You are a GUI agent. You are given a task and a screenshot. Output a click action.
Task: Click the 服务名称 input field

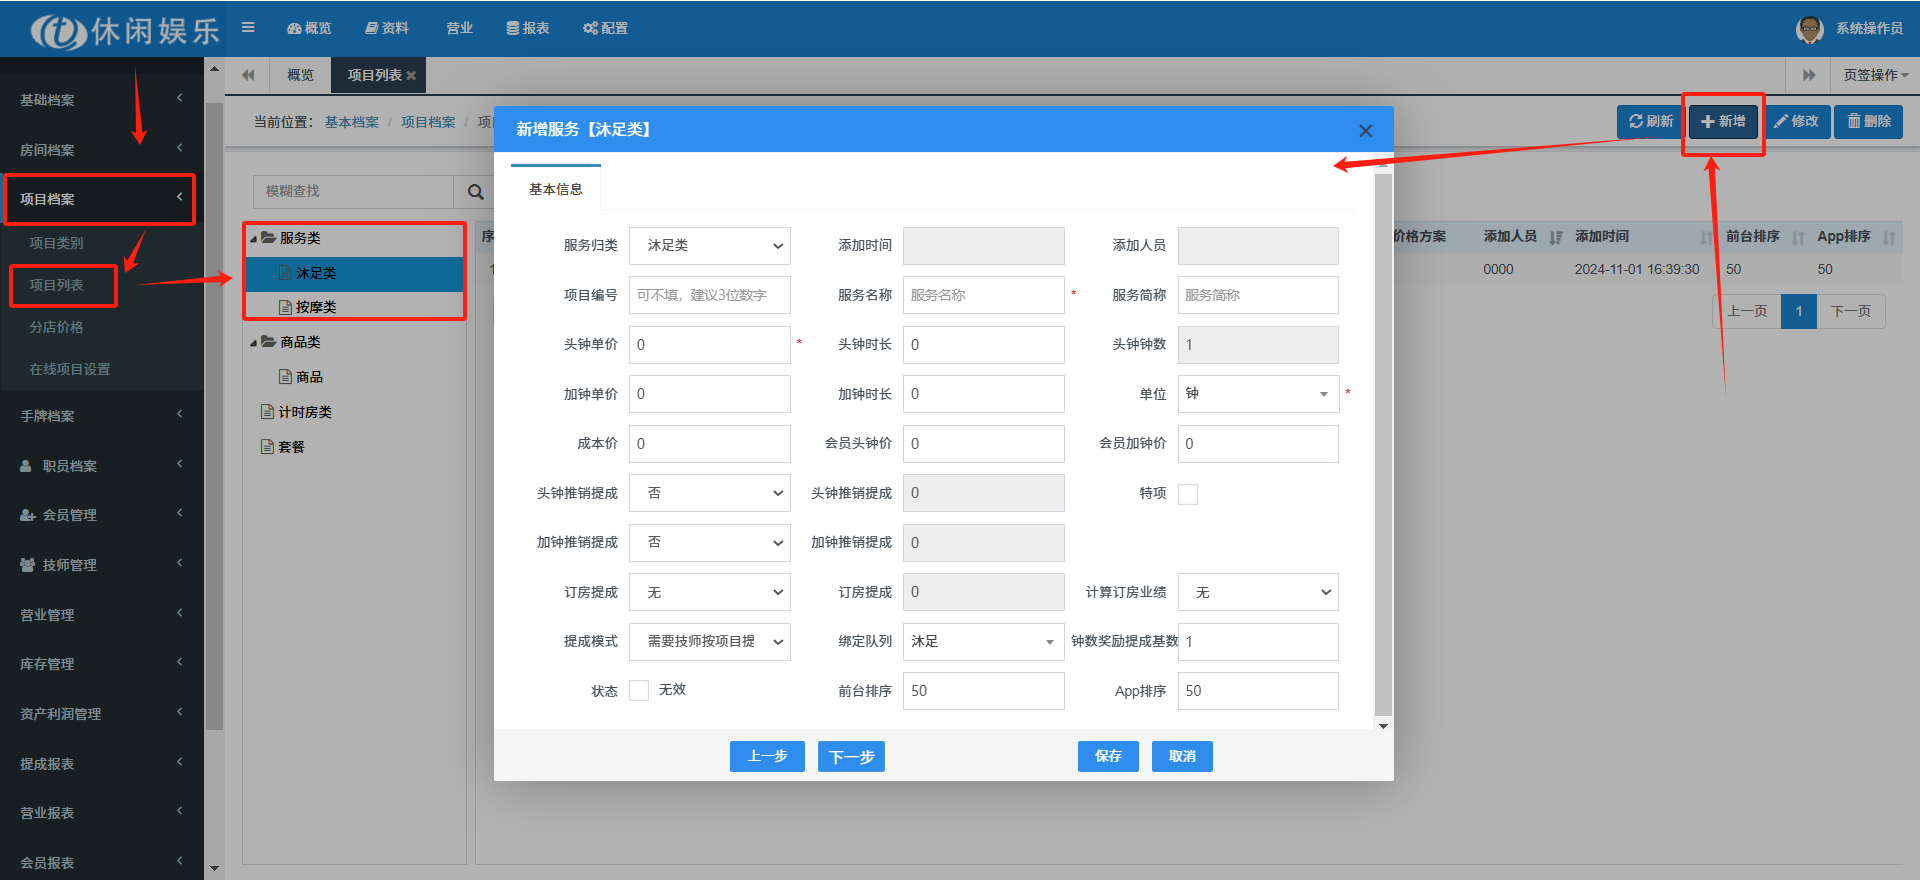pyautogui.click(x=983, y=295)
